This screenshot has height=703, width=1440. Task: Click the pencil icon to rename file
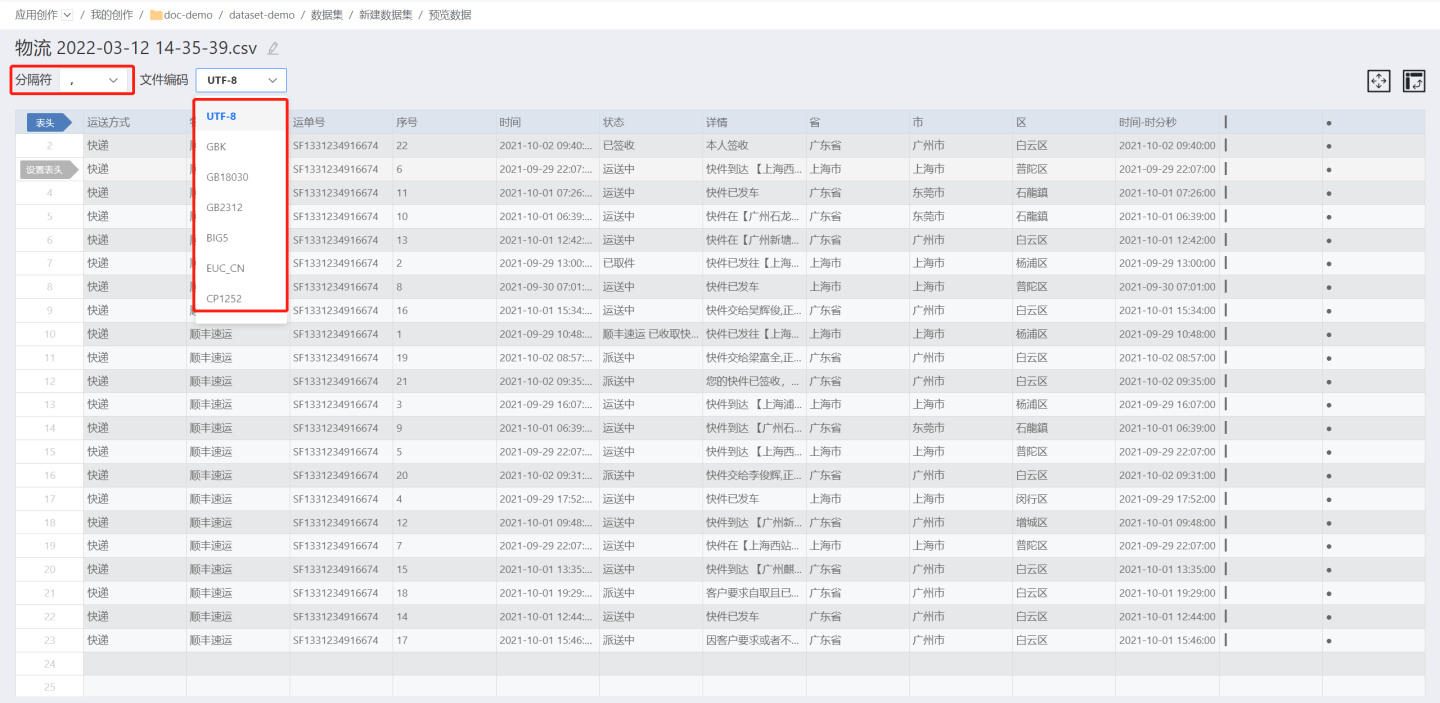pyautogui.click(x=273, y=48)
